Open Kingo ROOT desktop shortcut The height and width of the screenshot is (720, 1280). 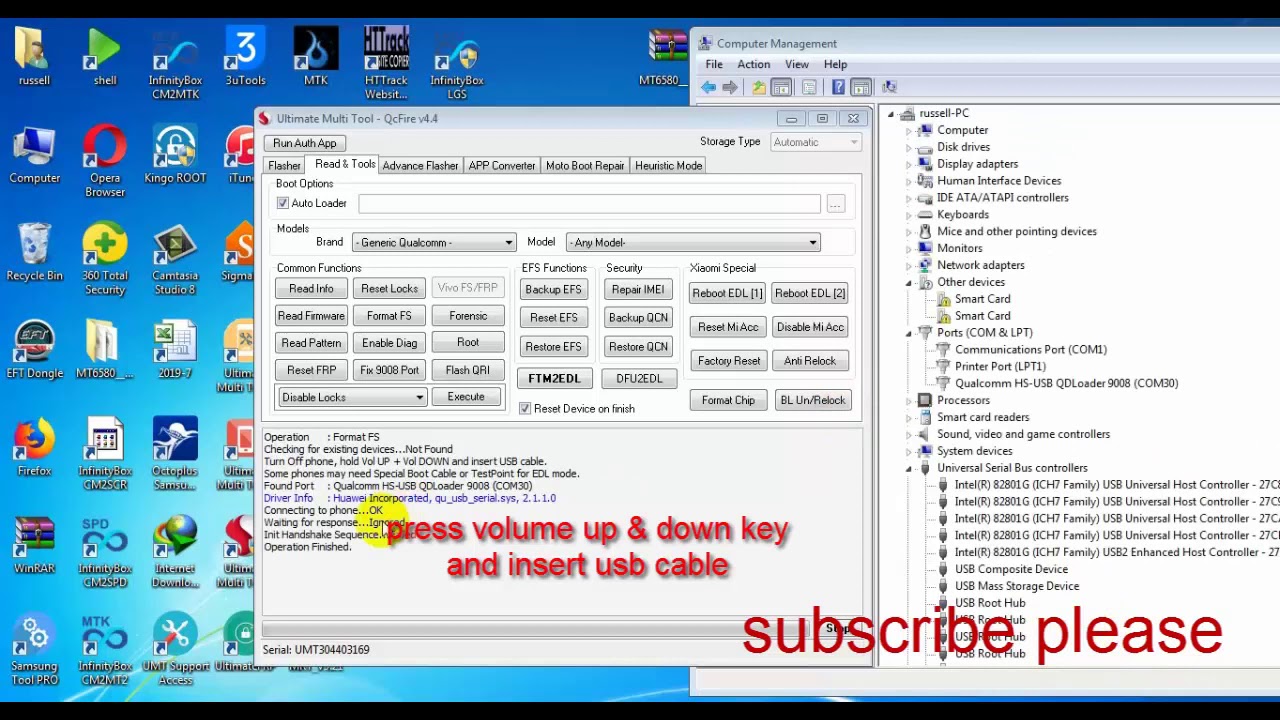(175, 154)
